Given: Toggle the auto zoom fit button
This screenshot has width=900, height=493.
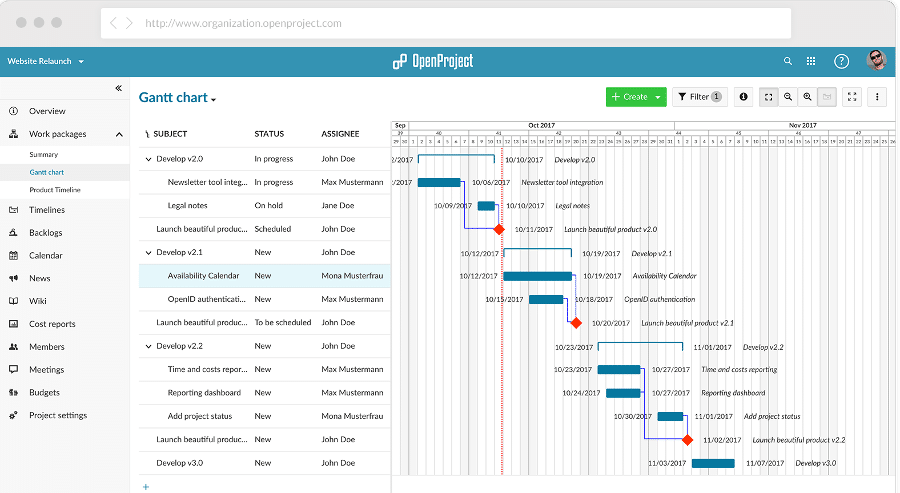Looking at the screenshot, I should coord(768,97).
